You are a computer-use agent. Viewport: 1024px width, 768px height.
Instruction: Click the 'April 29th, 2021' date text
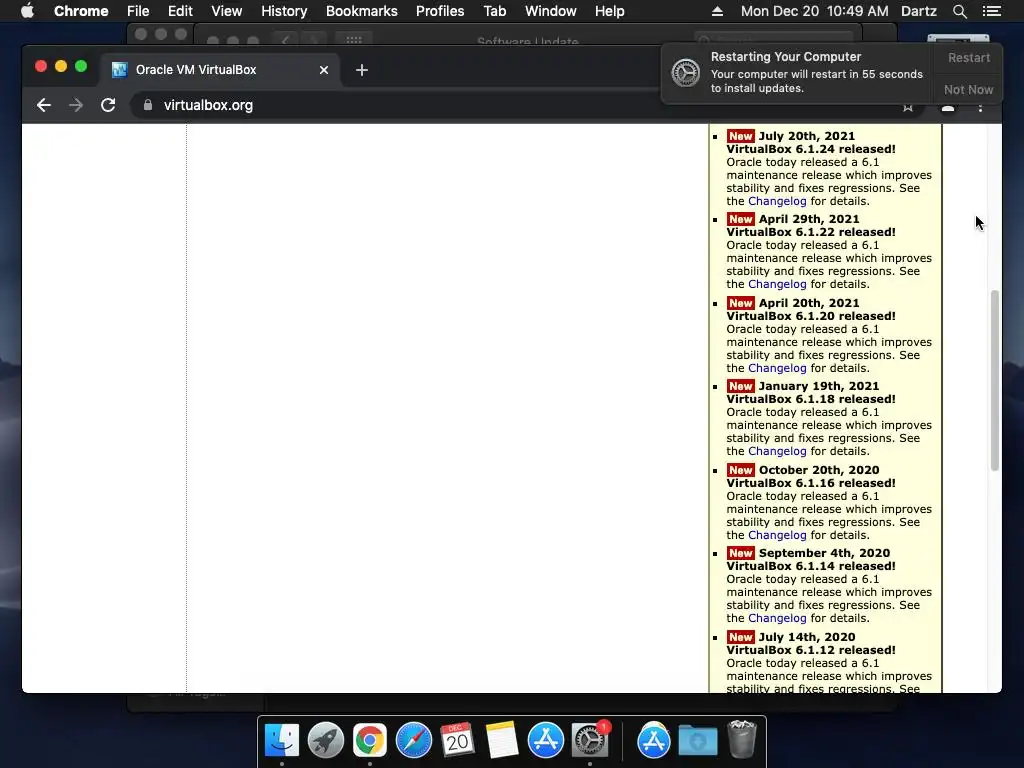(808, 219)
